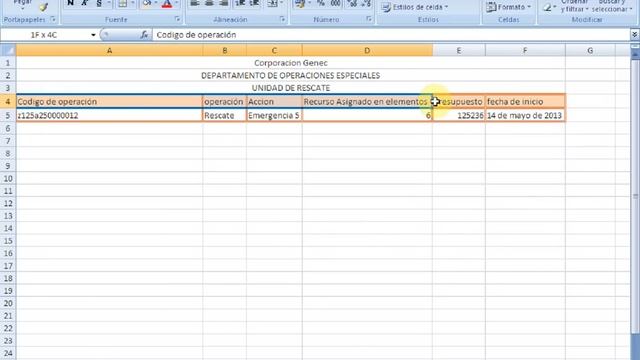Increase the cell indent
This screenshot has width=640, height=360.
[x=254, y=4]
